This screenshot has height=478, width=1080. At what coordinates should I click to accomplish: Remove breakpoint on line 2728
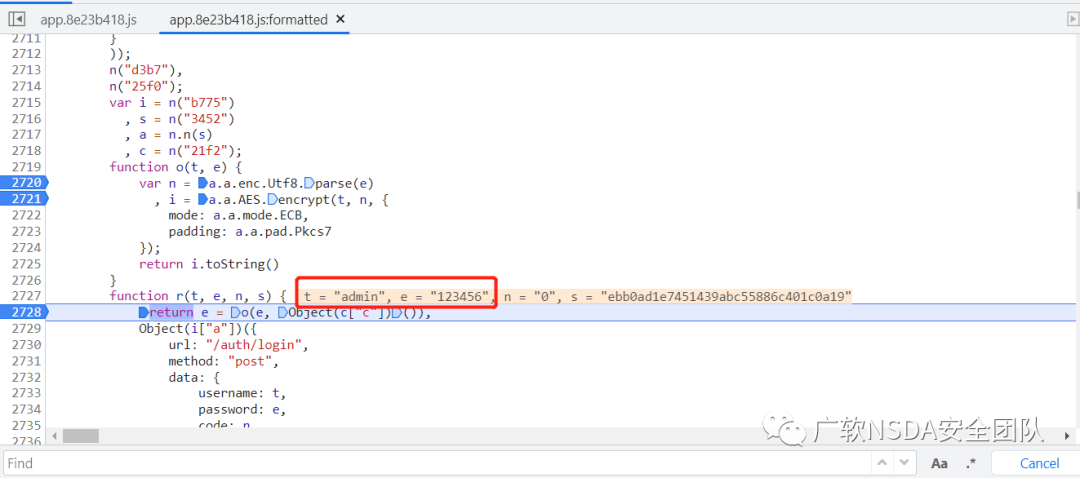click(23, 312)
